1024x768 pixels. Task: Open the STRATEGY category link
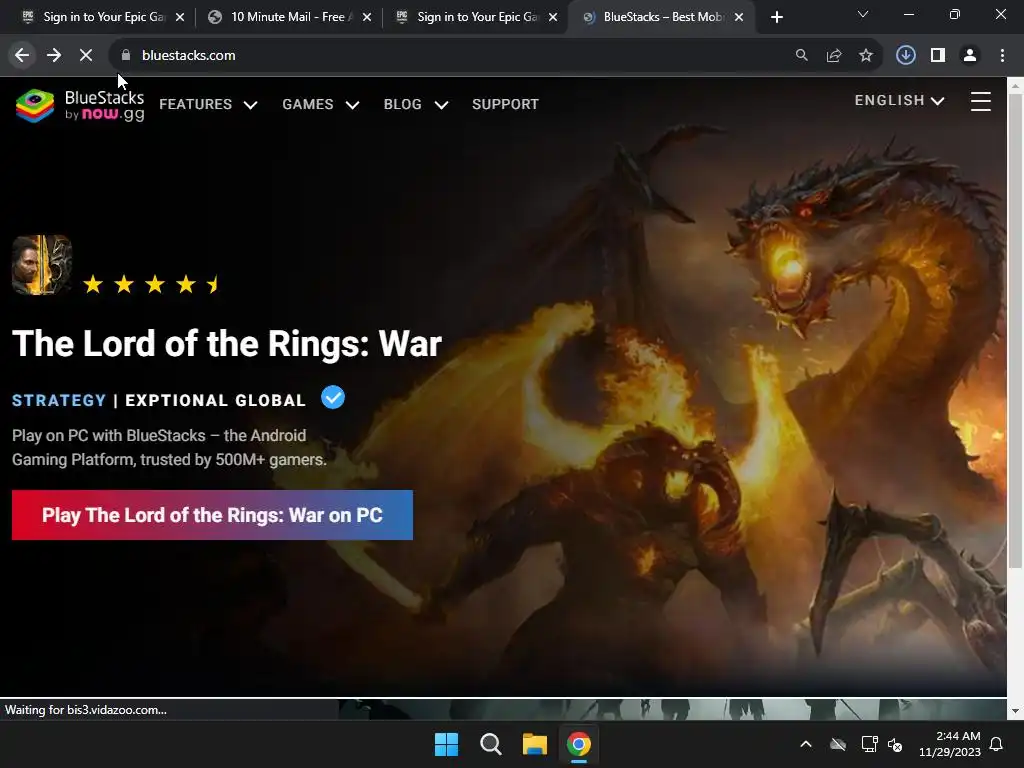59,400
